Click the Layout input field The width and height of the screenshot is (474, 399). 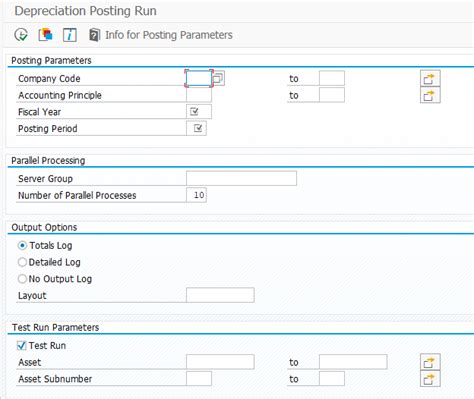(x=220, y=295)
